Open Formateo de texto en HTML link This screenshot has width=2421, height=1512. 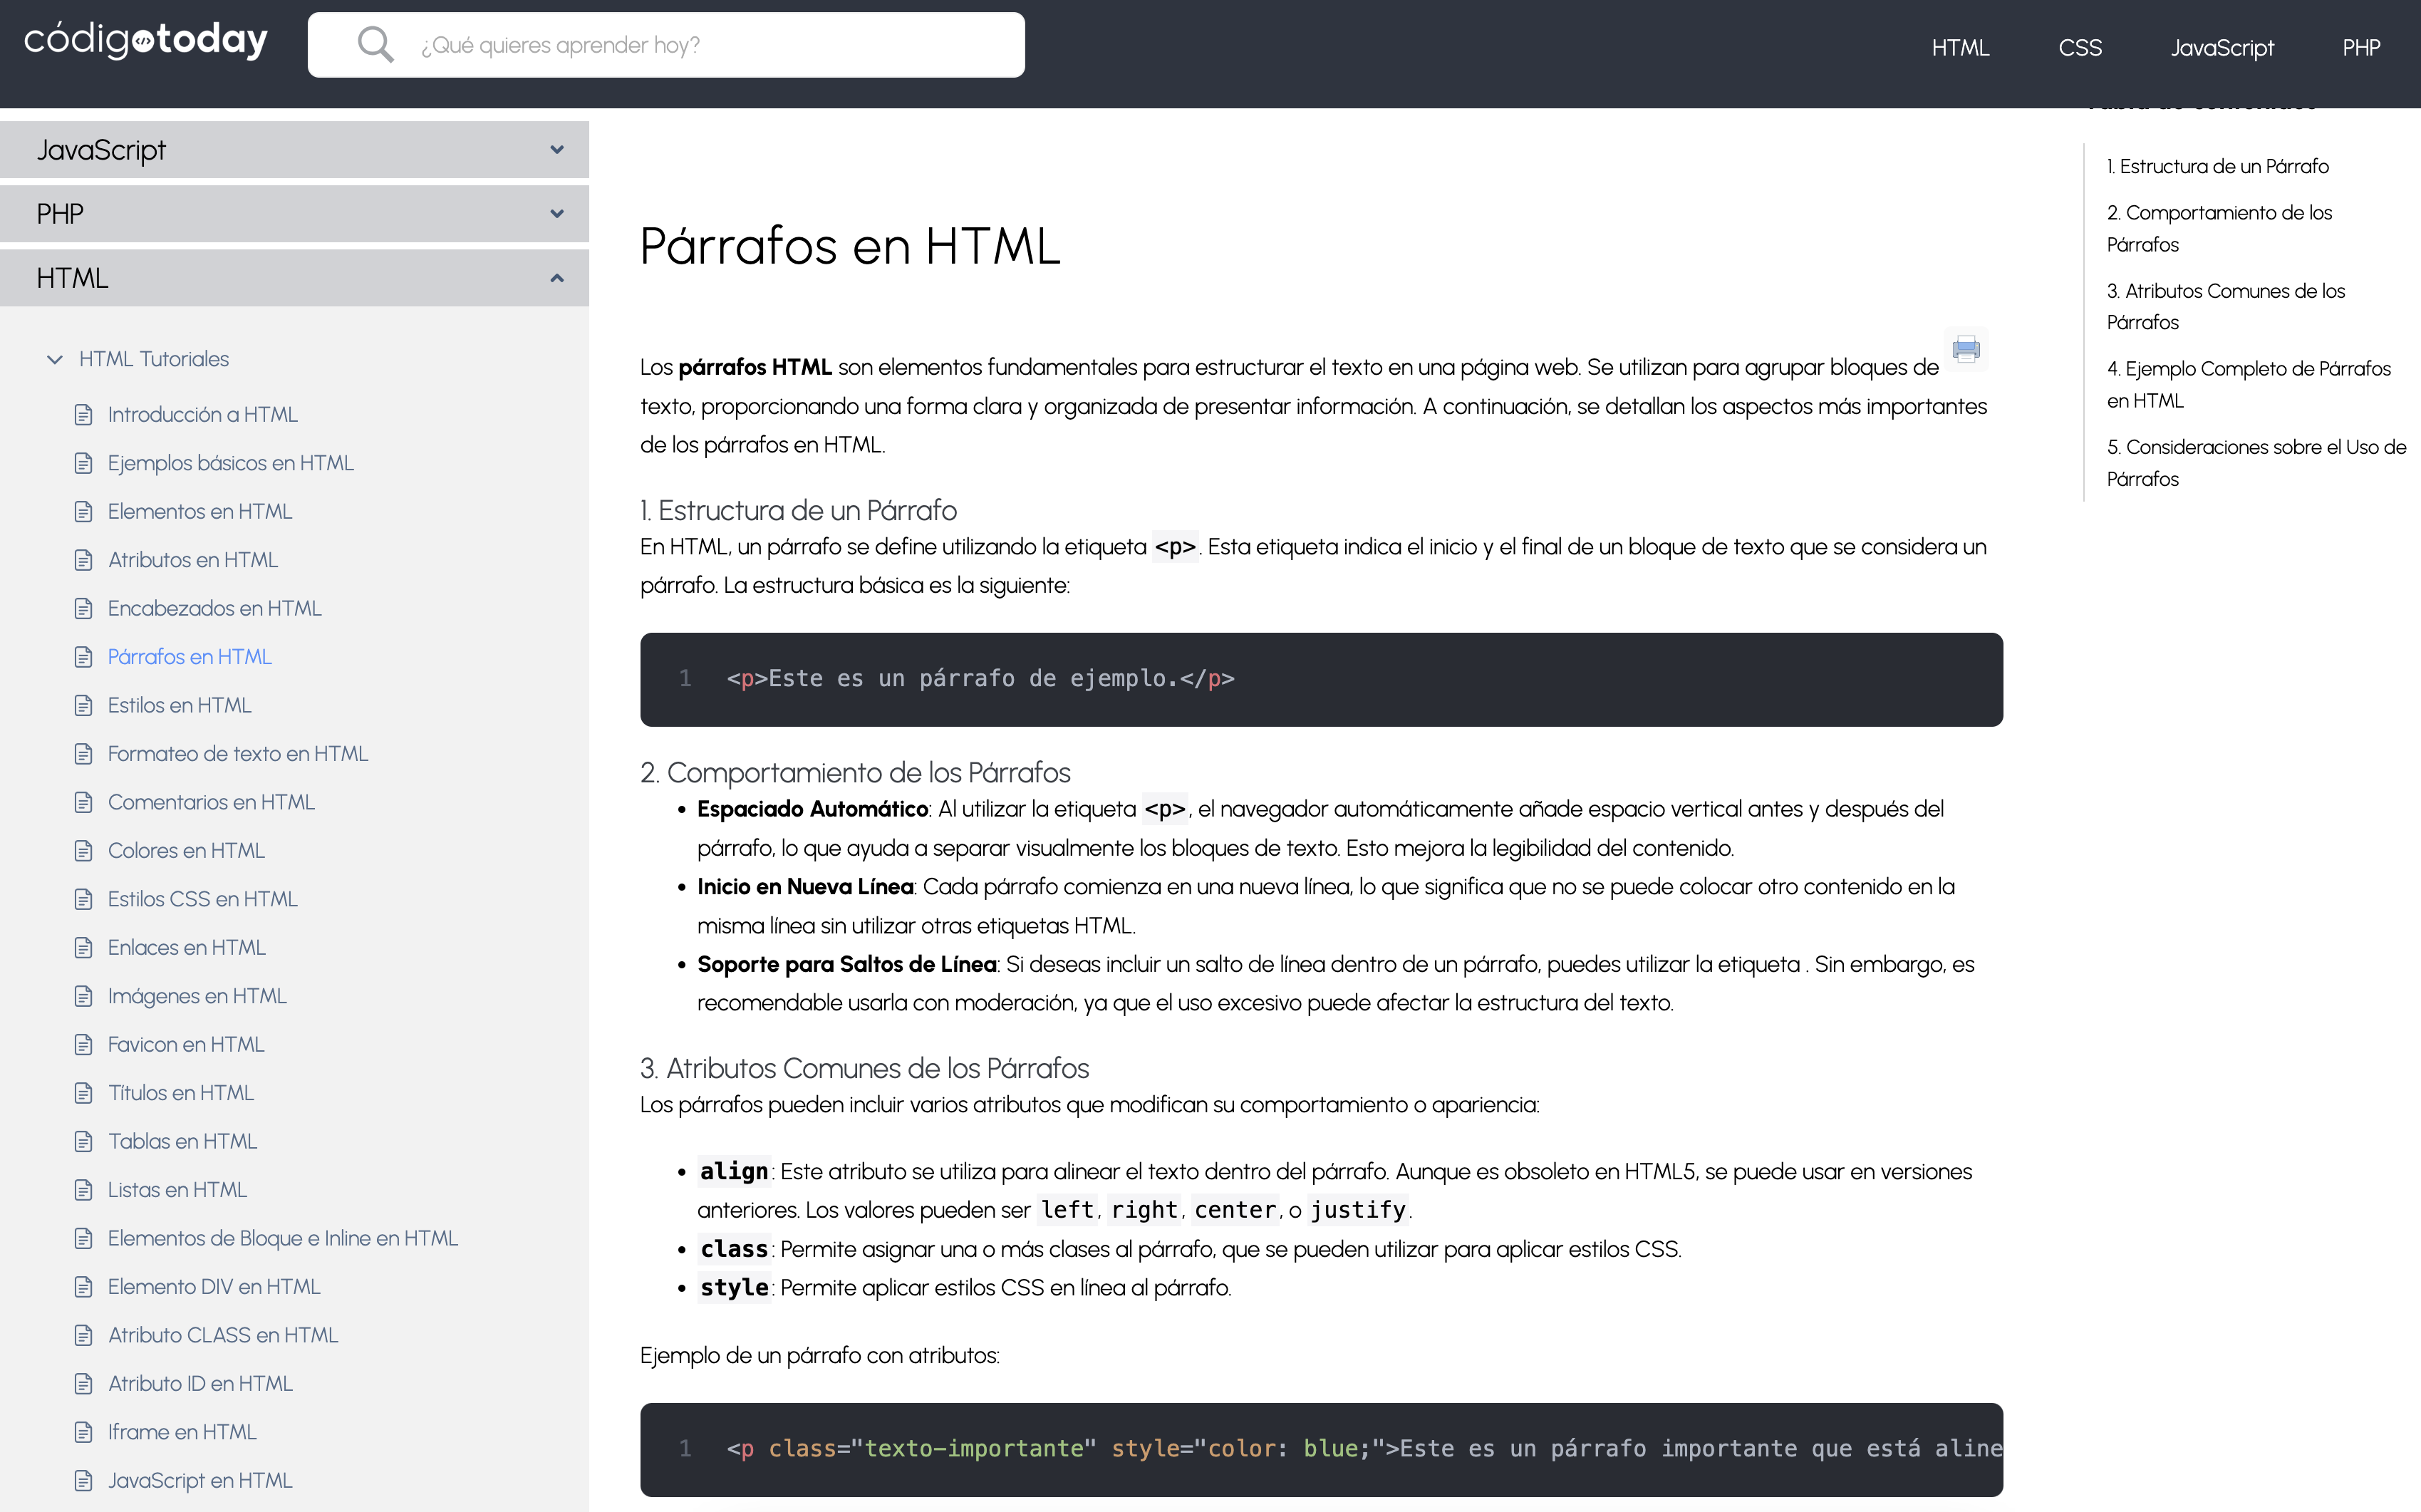coord(238,754)
